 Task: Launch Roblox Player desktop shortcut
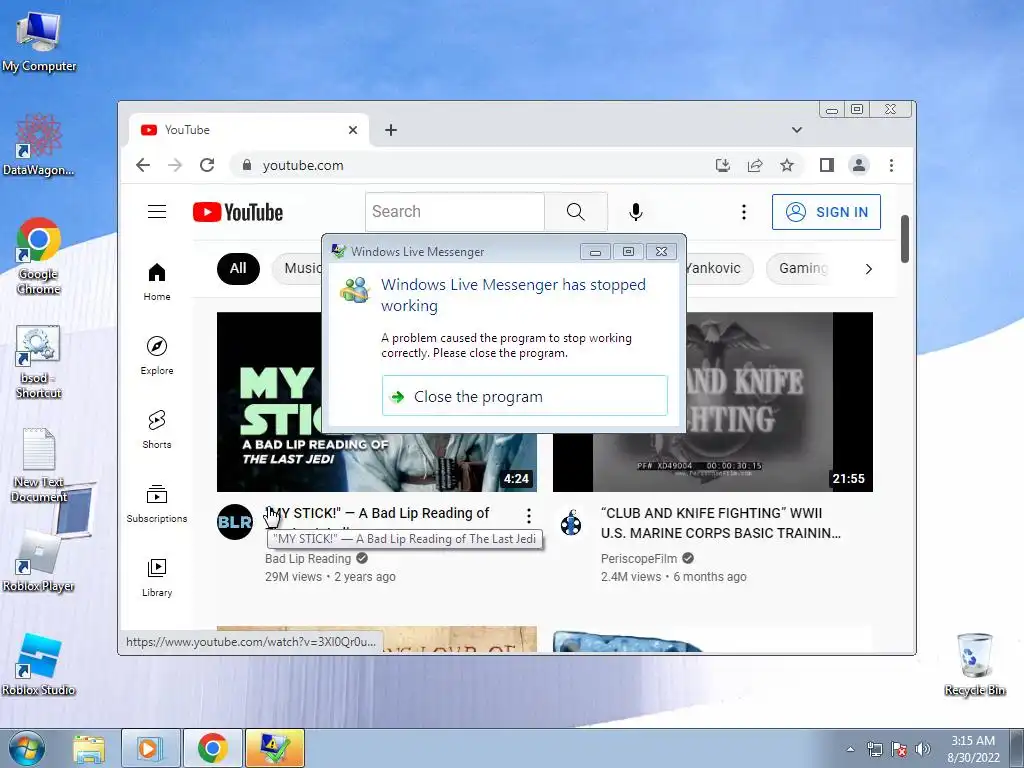point(39,560)
